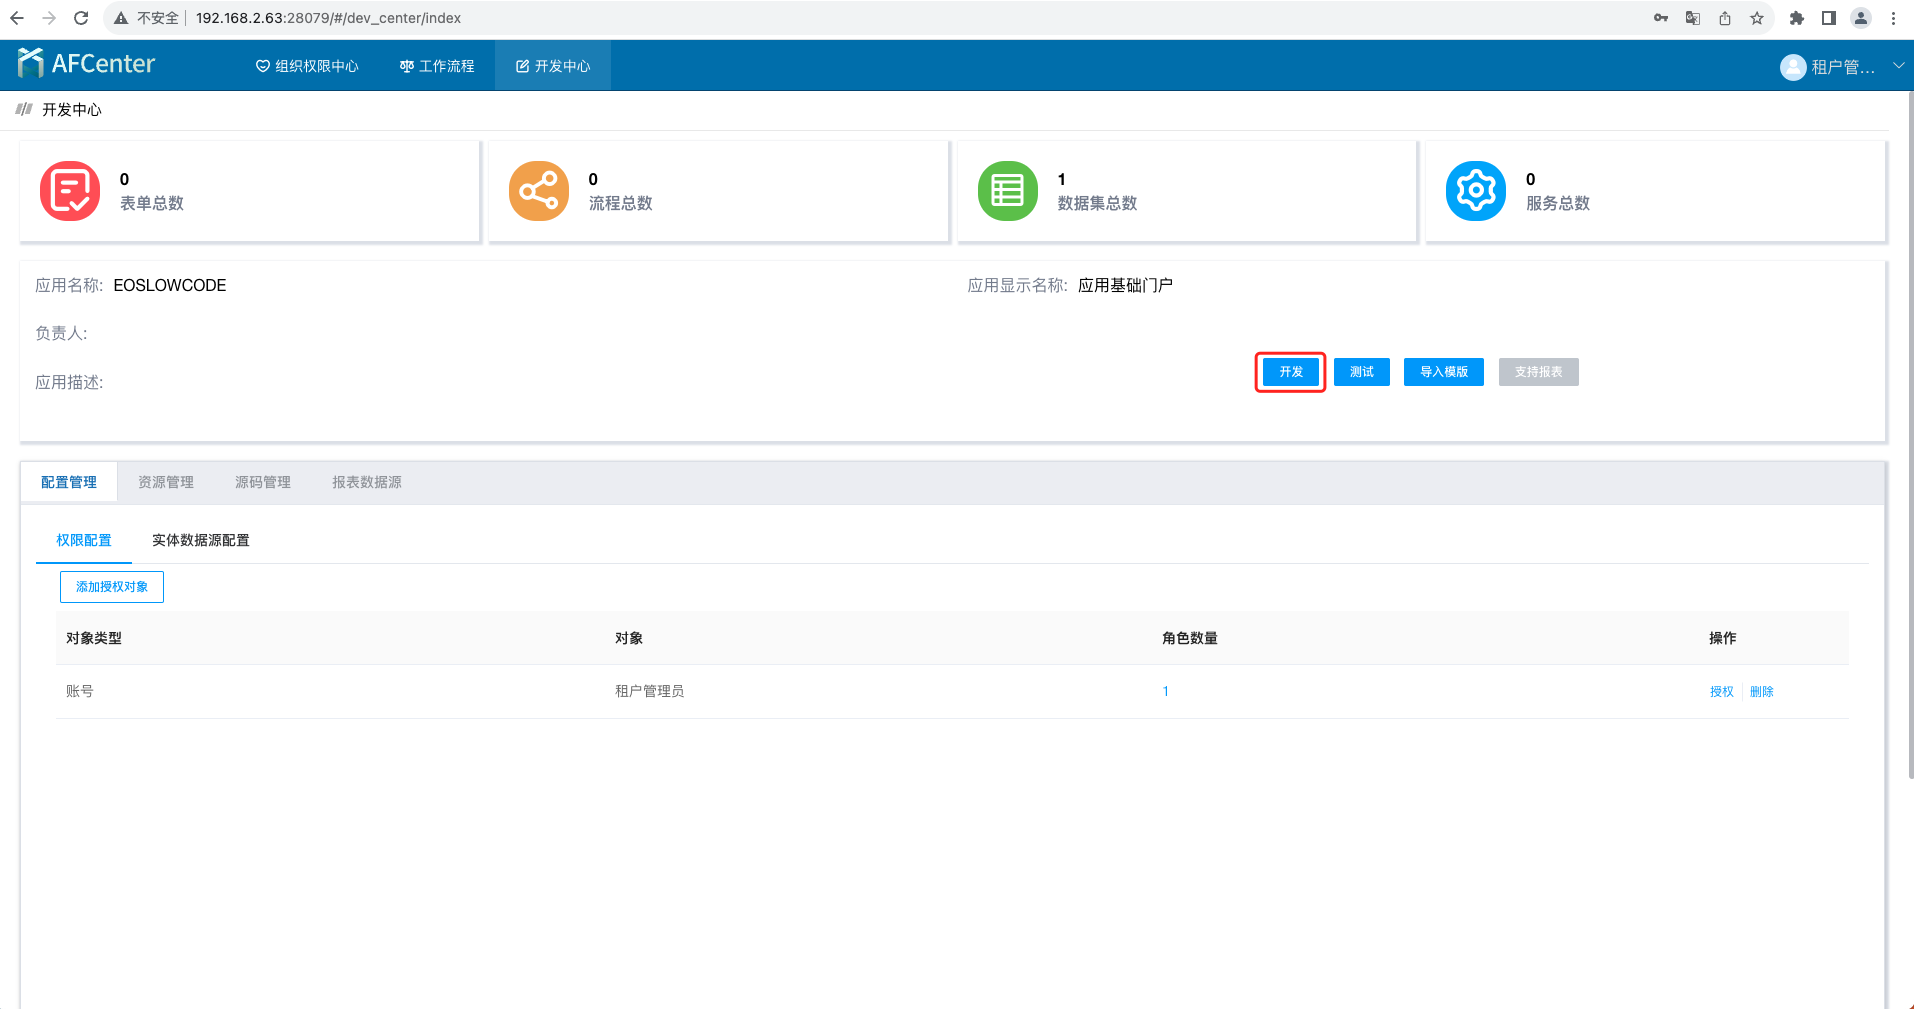
Task: Click 添加授权对象 button
Action: 112,587
